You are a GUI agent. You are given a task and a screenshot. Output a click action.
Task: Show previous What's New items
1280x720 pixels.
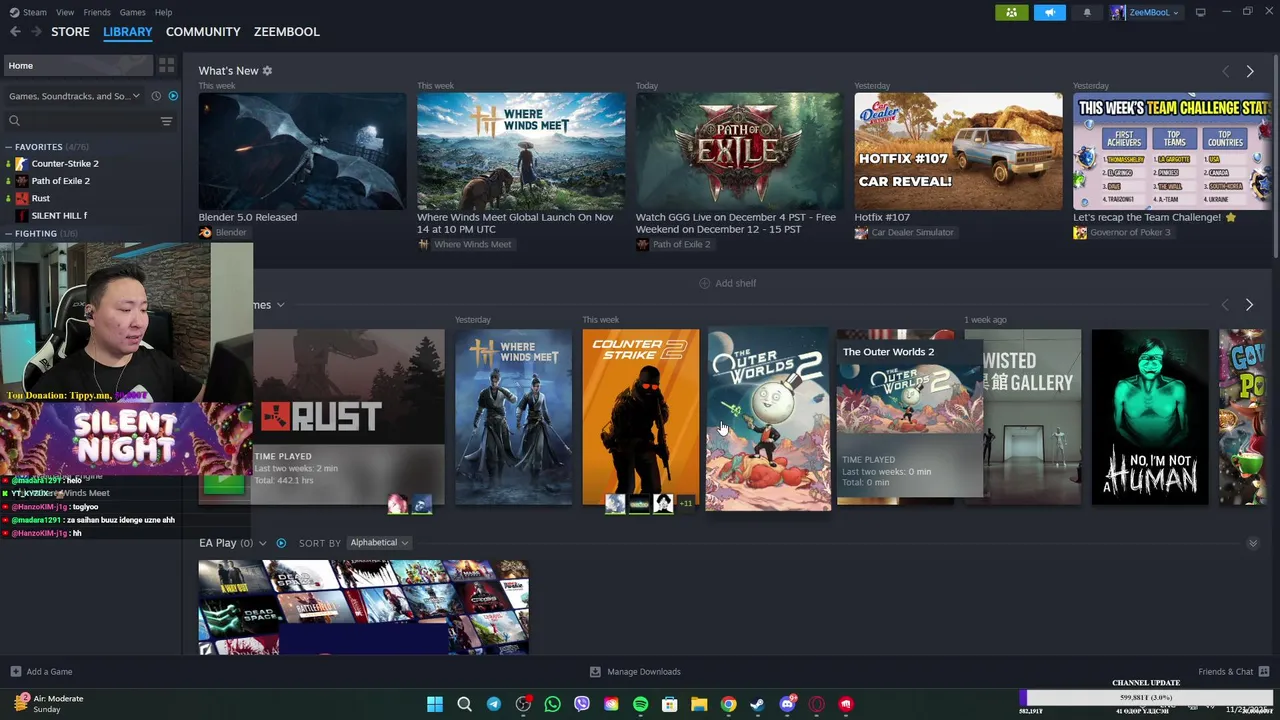click(1225, 71)
